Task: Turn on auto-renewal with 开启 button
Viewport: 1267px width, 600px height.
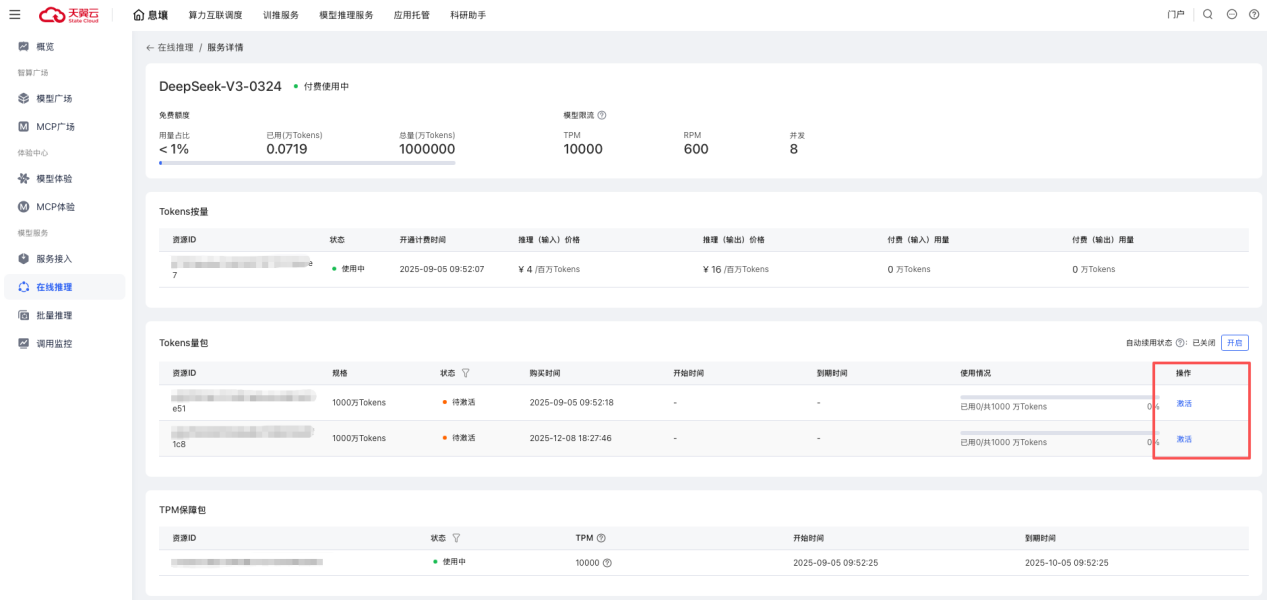Action: (1234, 343)
